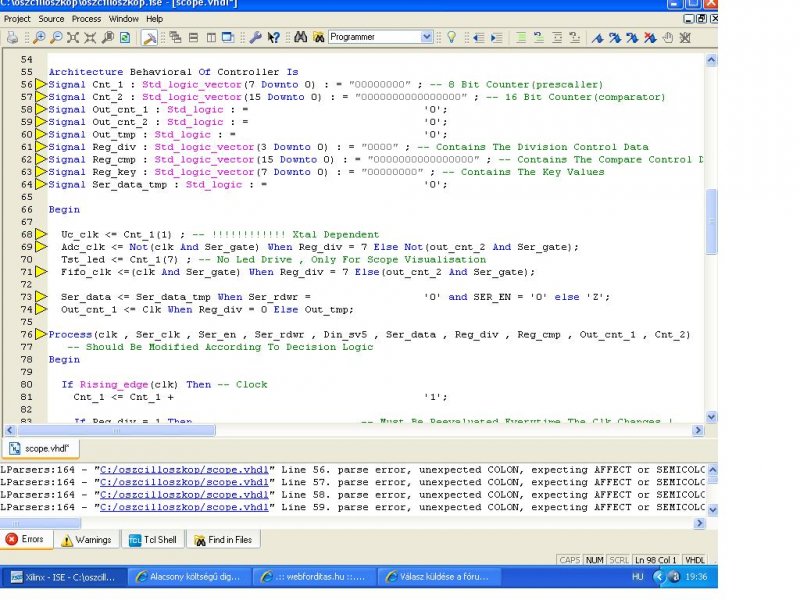
Task: Click the HU language indicator in the tray
Action: point(638,577)
